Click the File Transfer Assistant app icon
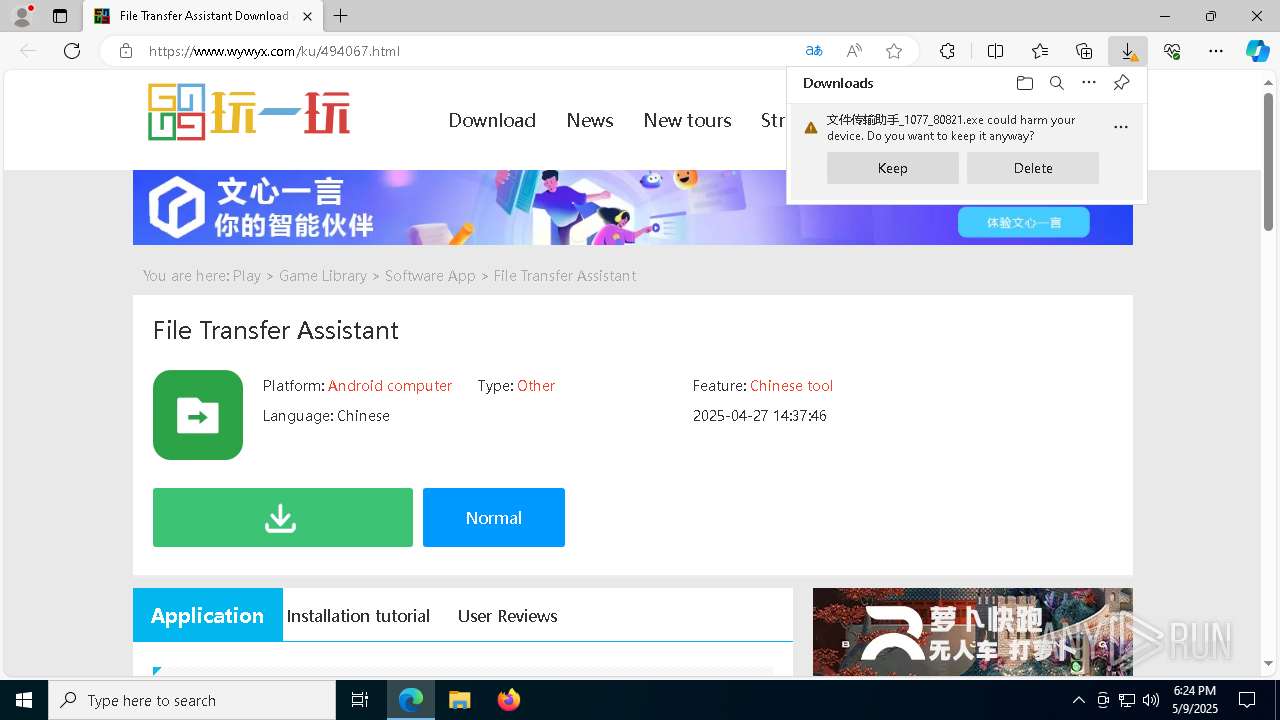 tap(198, 415)
